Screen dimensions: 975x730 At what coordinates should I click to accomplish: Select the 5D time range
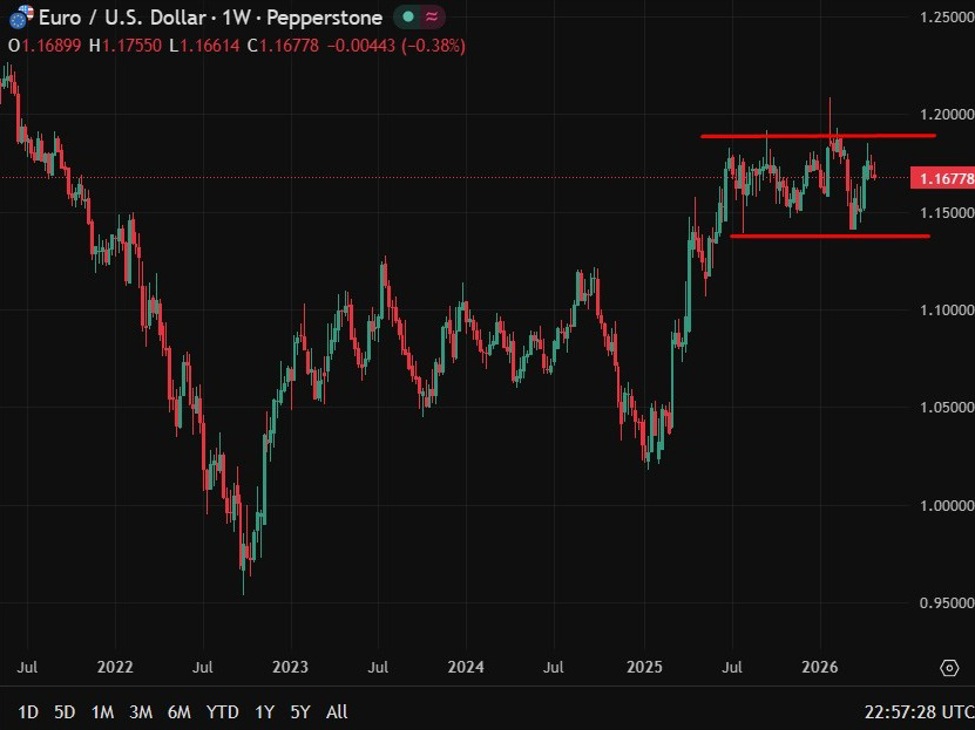pyautogui.click(x=64, y=712)
